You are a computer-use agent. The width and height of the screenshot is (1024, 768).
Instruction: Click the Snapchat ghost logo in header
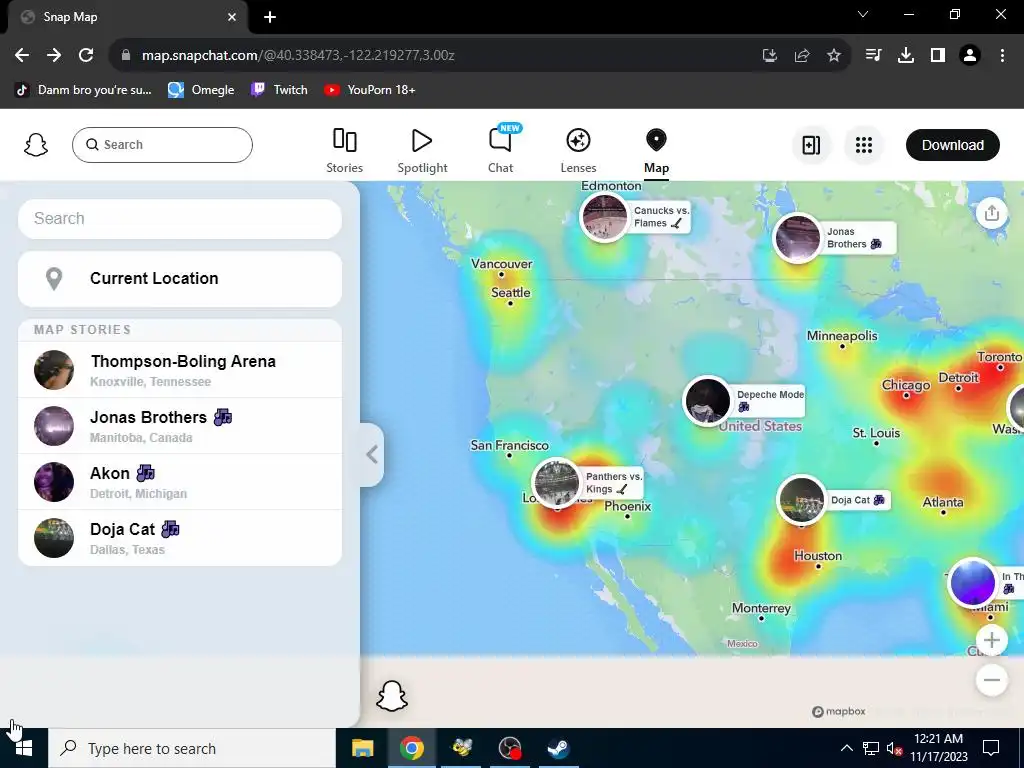(36, 145)
